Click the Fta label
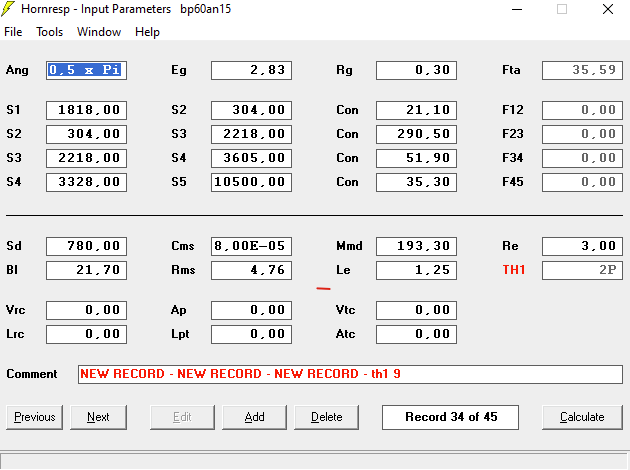Image resolution: width=630 pixels, height=470 pixels. pos(511,70)
